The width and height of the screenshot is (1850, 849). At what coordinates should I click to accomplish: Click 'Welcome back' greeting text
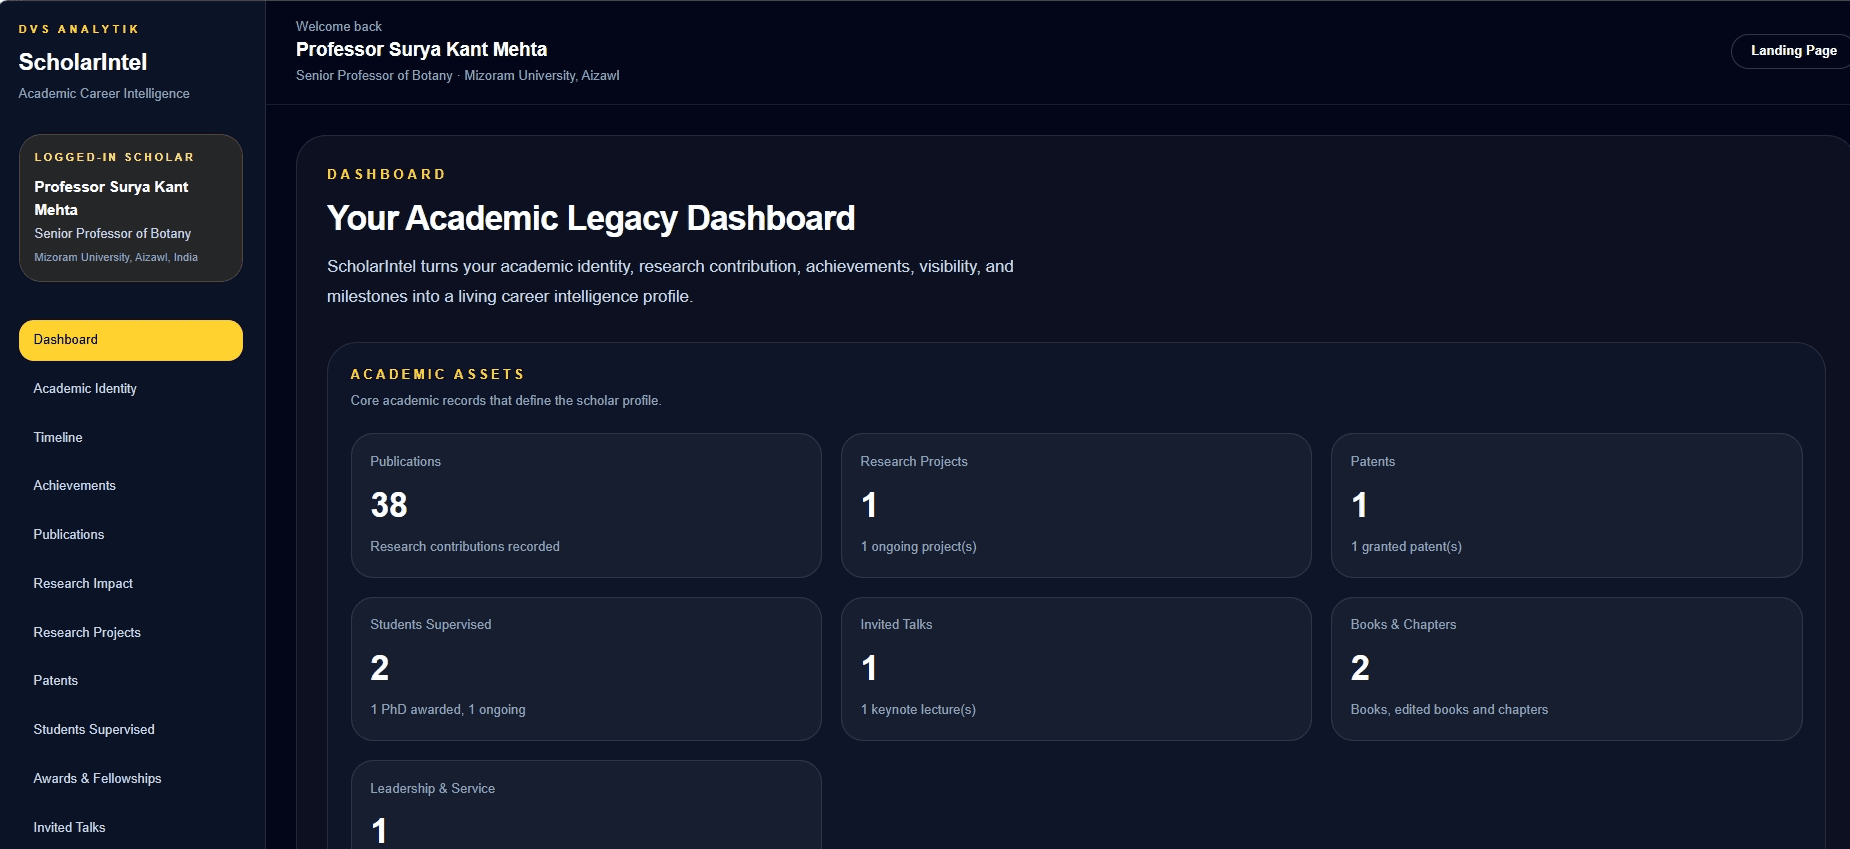point(339,27)
